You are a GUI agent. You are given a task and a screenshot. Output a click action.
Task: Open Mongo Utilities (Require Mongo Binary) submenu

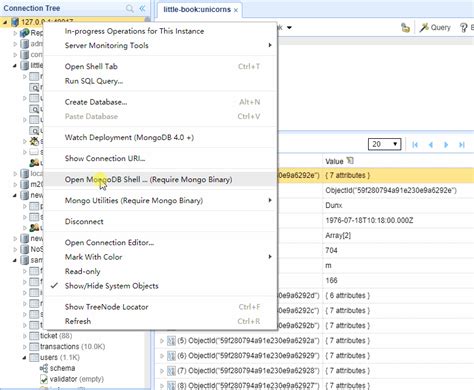pos(161,200)
